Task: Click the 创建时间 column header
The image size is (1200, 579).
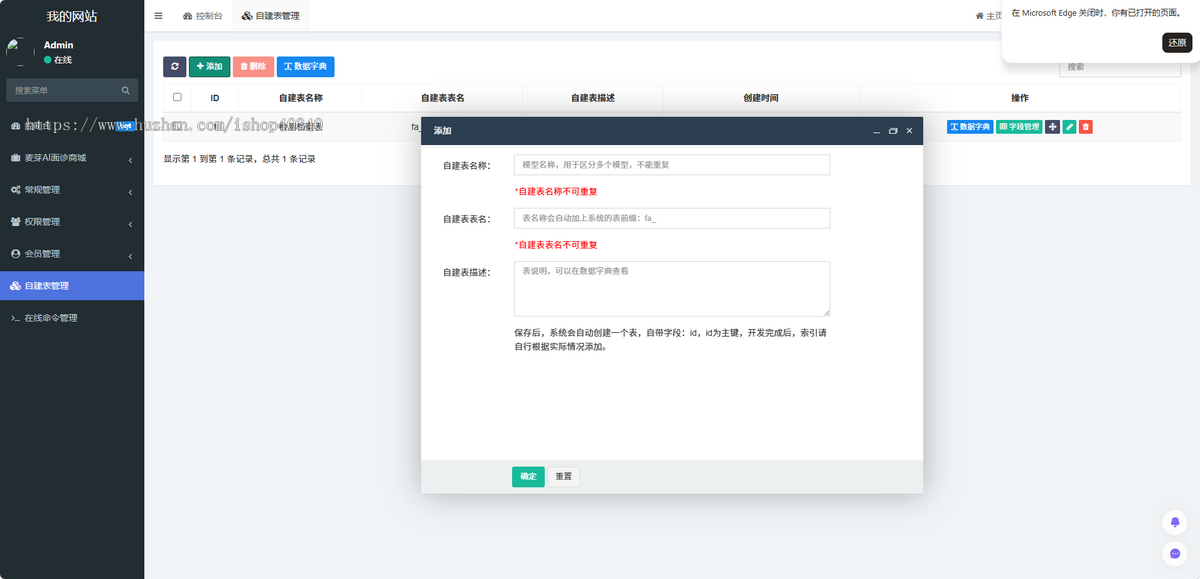Action: point(761,98)
